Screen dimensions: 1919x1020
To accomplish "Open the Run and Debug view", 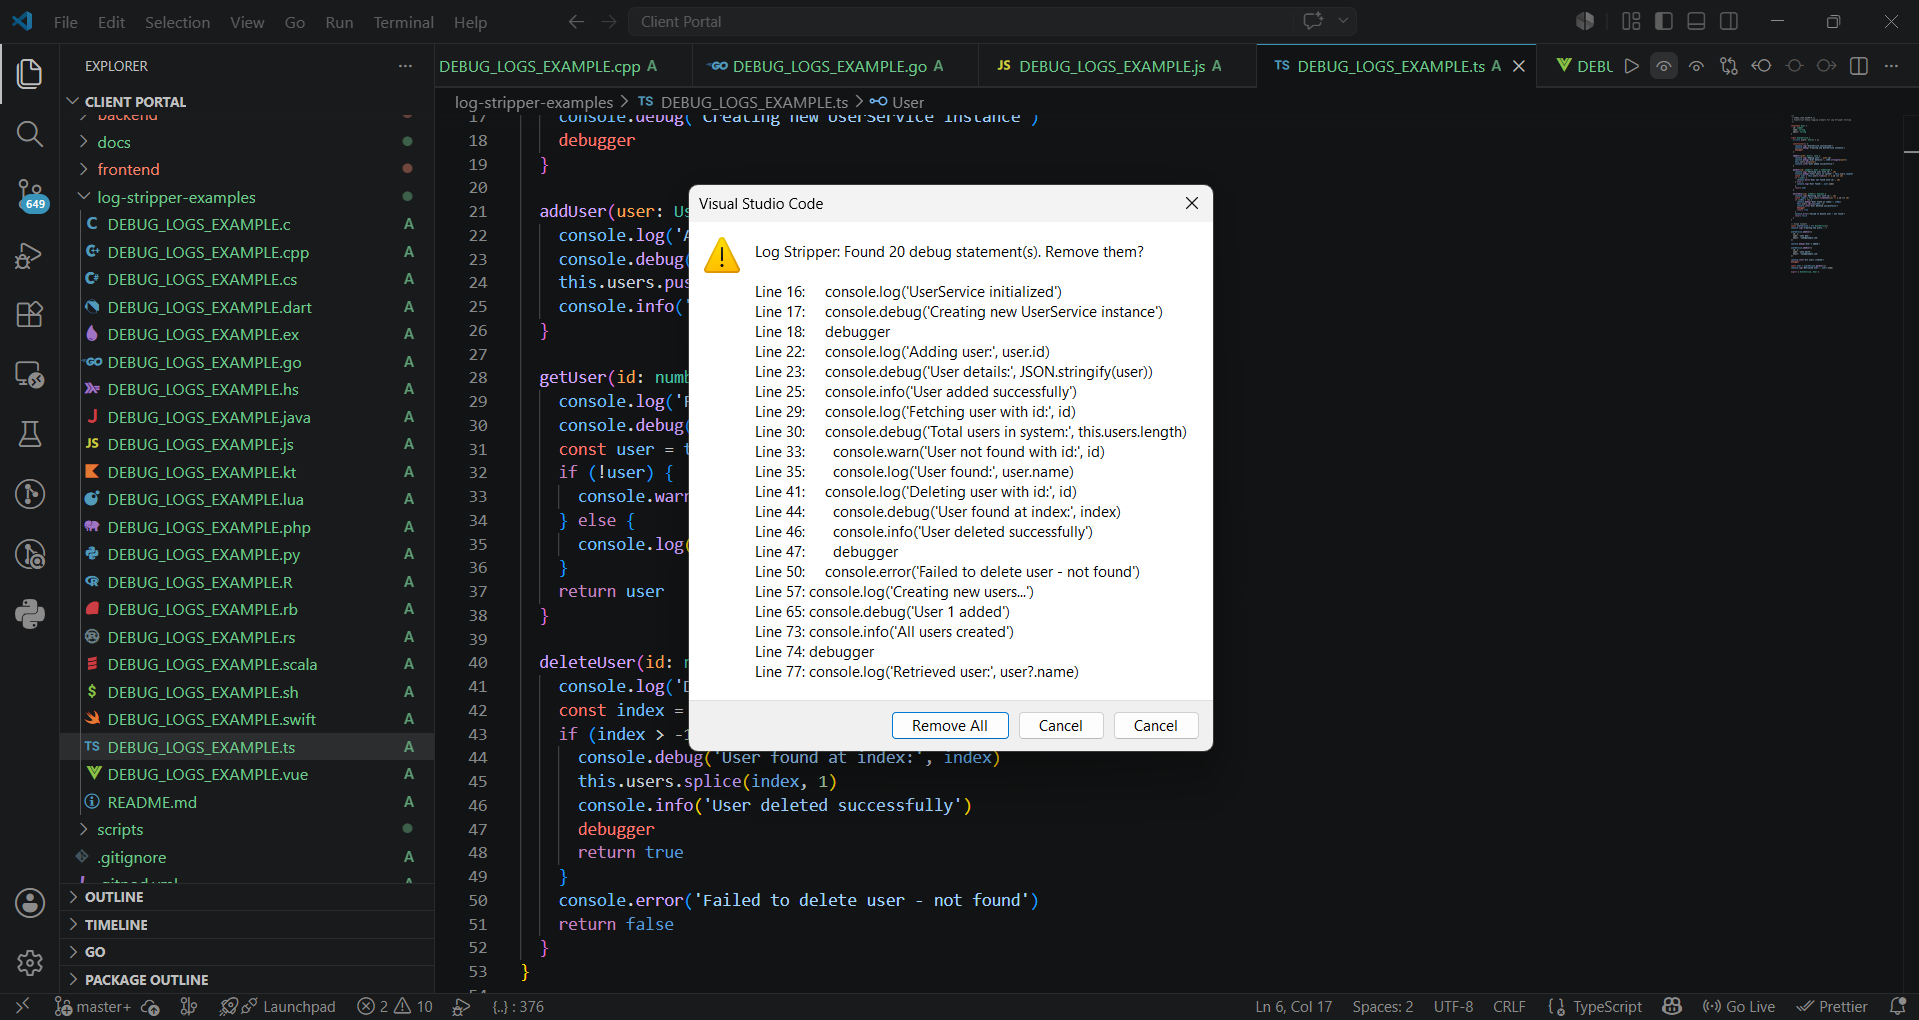I will tap(30, 256).
